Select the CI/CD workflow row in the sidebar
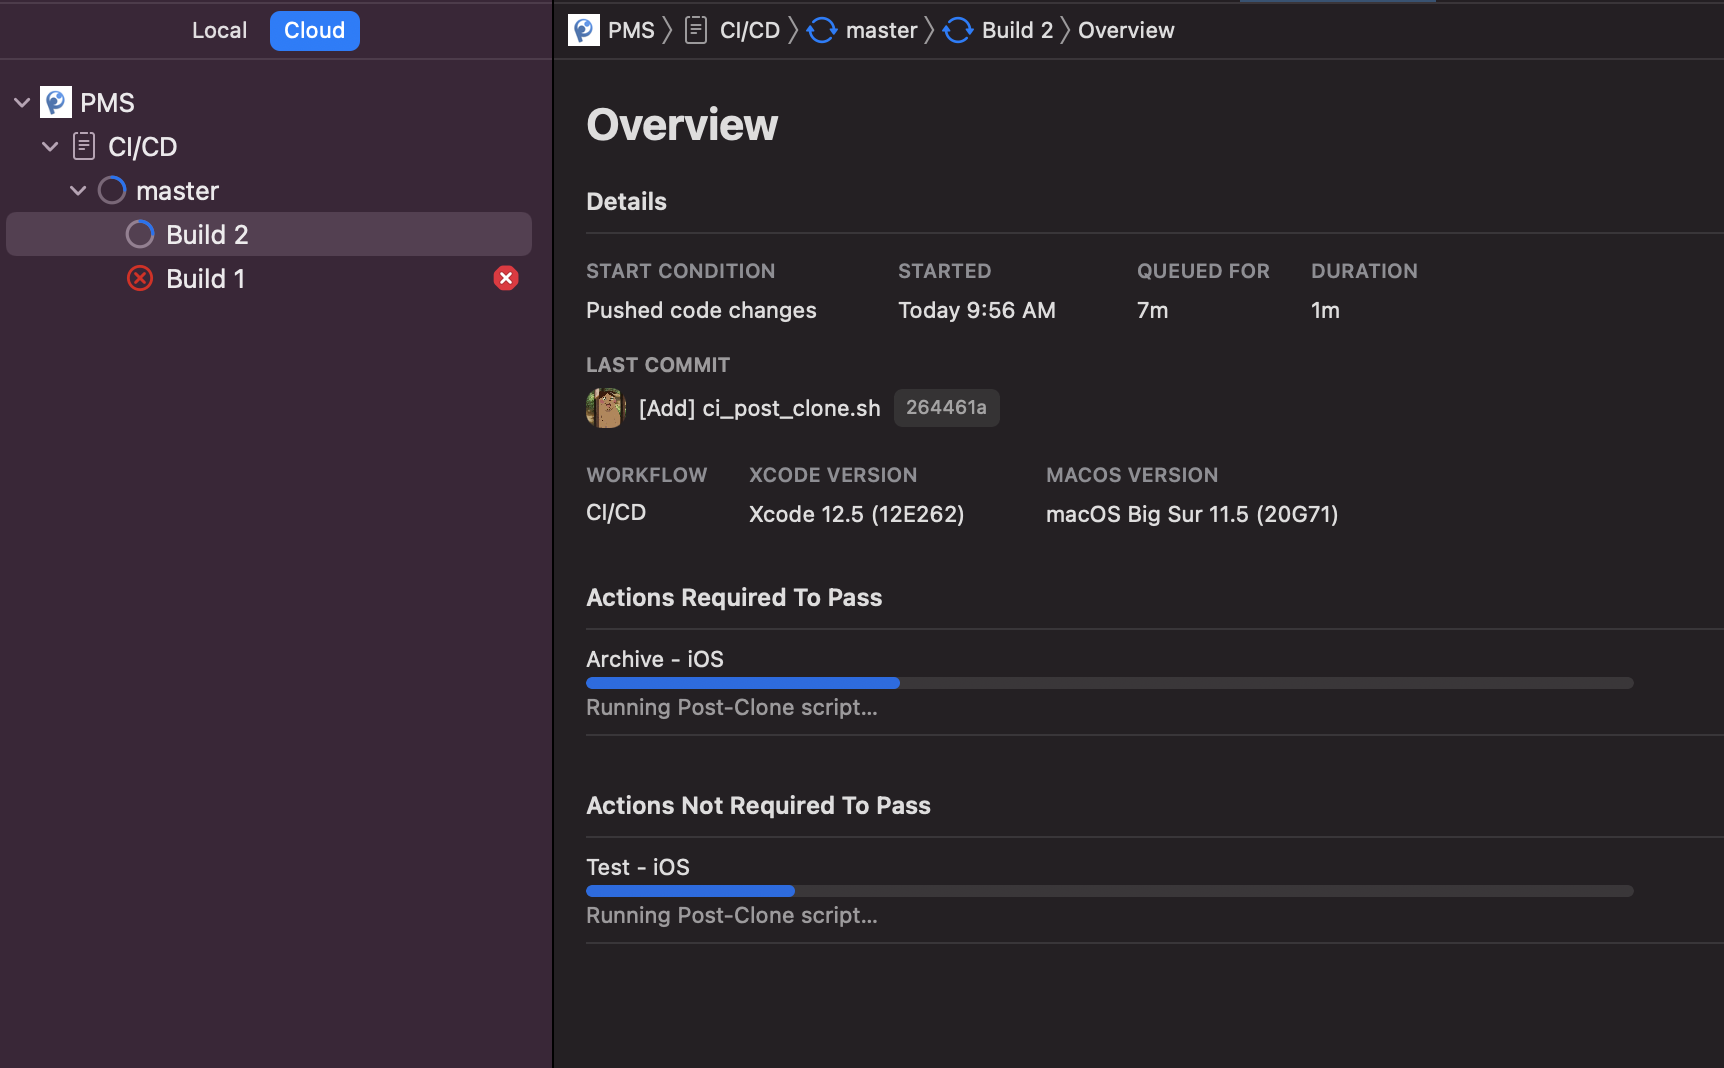This screenshot has width=1724, height=1068. coord(269,146)
